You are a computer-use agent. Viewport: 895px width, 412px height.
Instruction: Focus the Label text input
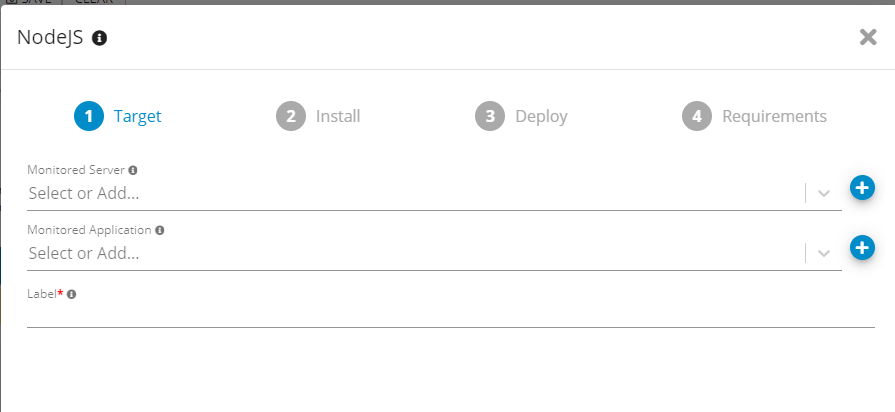pos(450,315)
